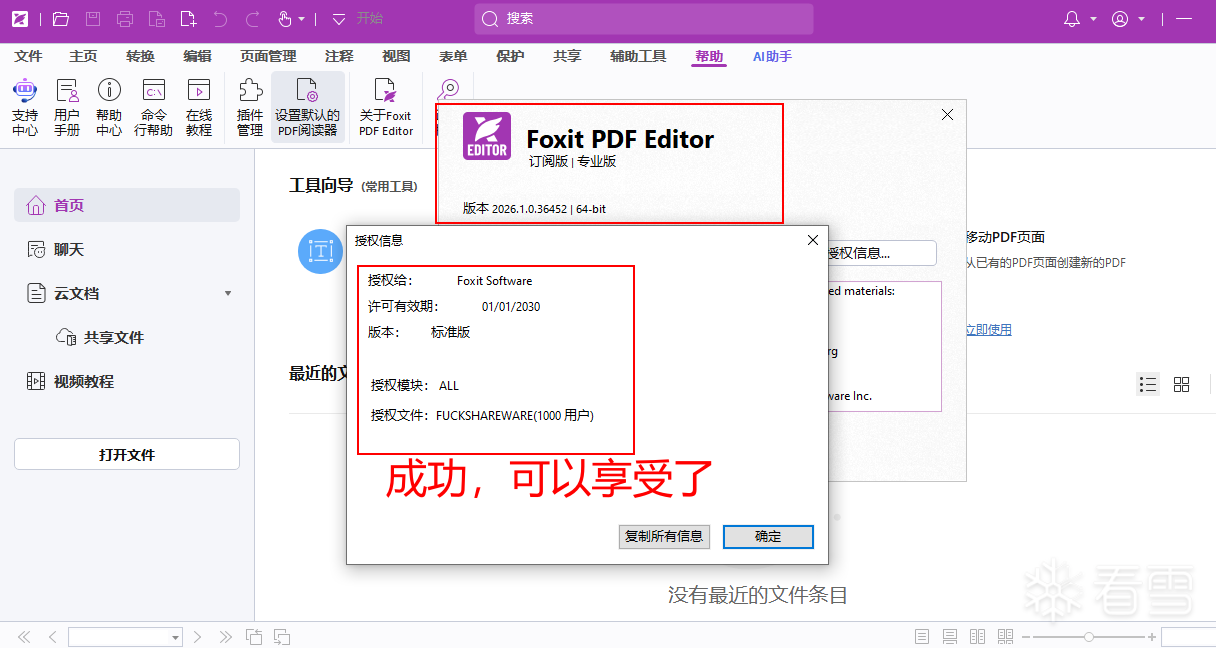Image resolution: width=1216 pixels, height=648 pixels.
Task: Click 设置默认的PDF阅读器 icon
Action: click(307, 107)
